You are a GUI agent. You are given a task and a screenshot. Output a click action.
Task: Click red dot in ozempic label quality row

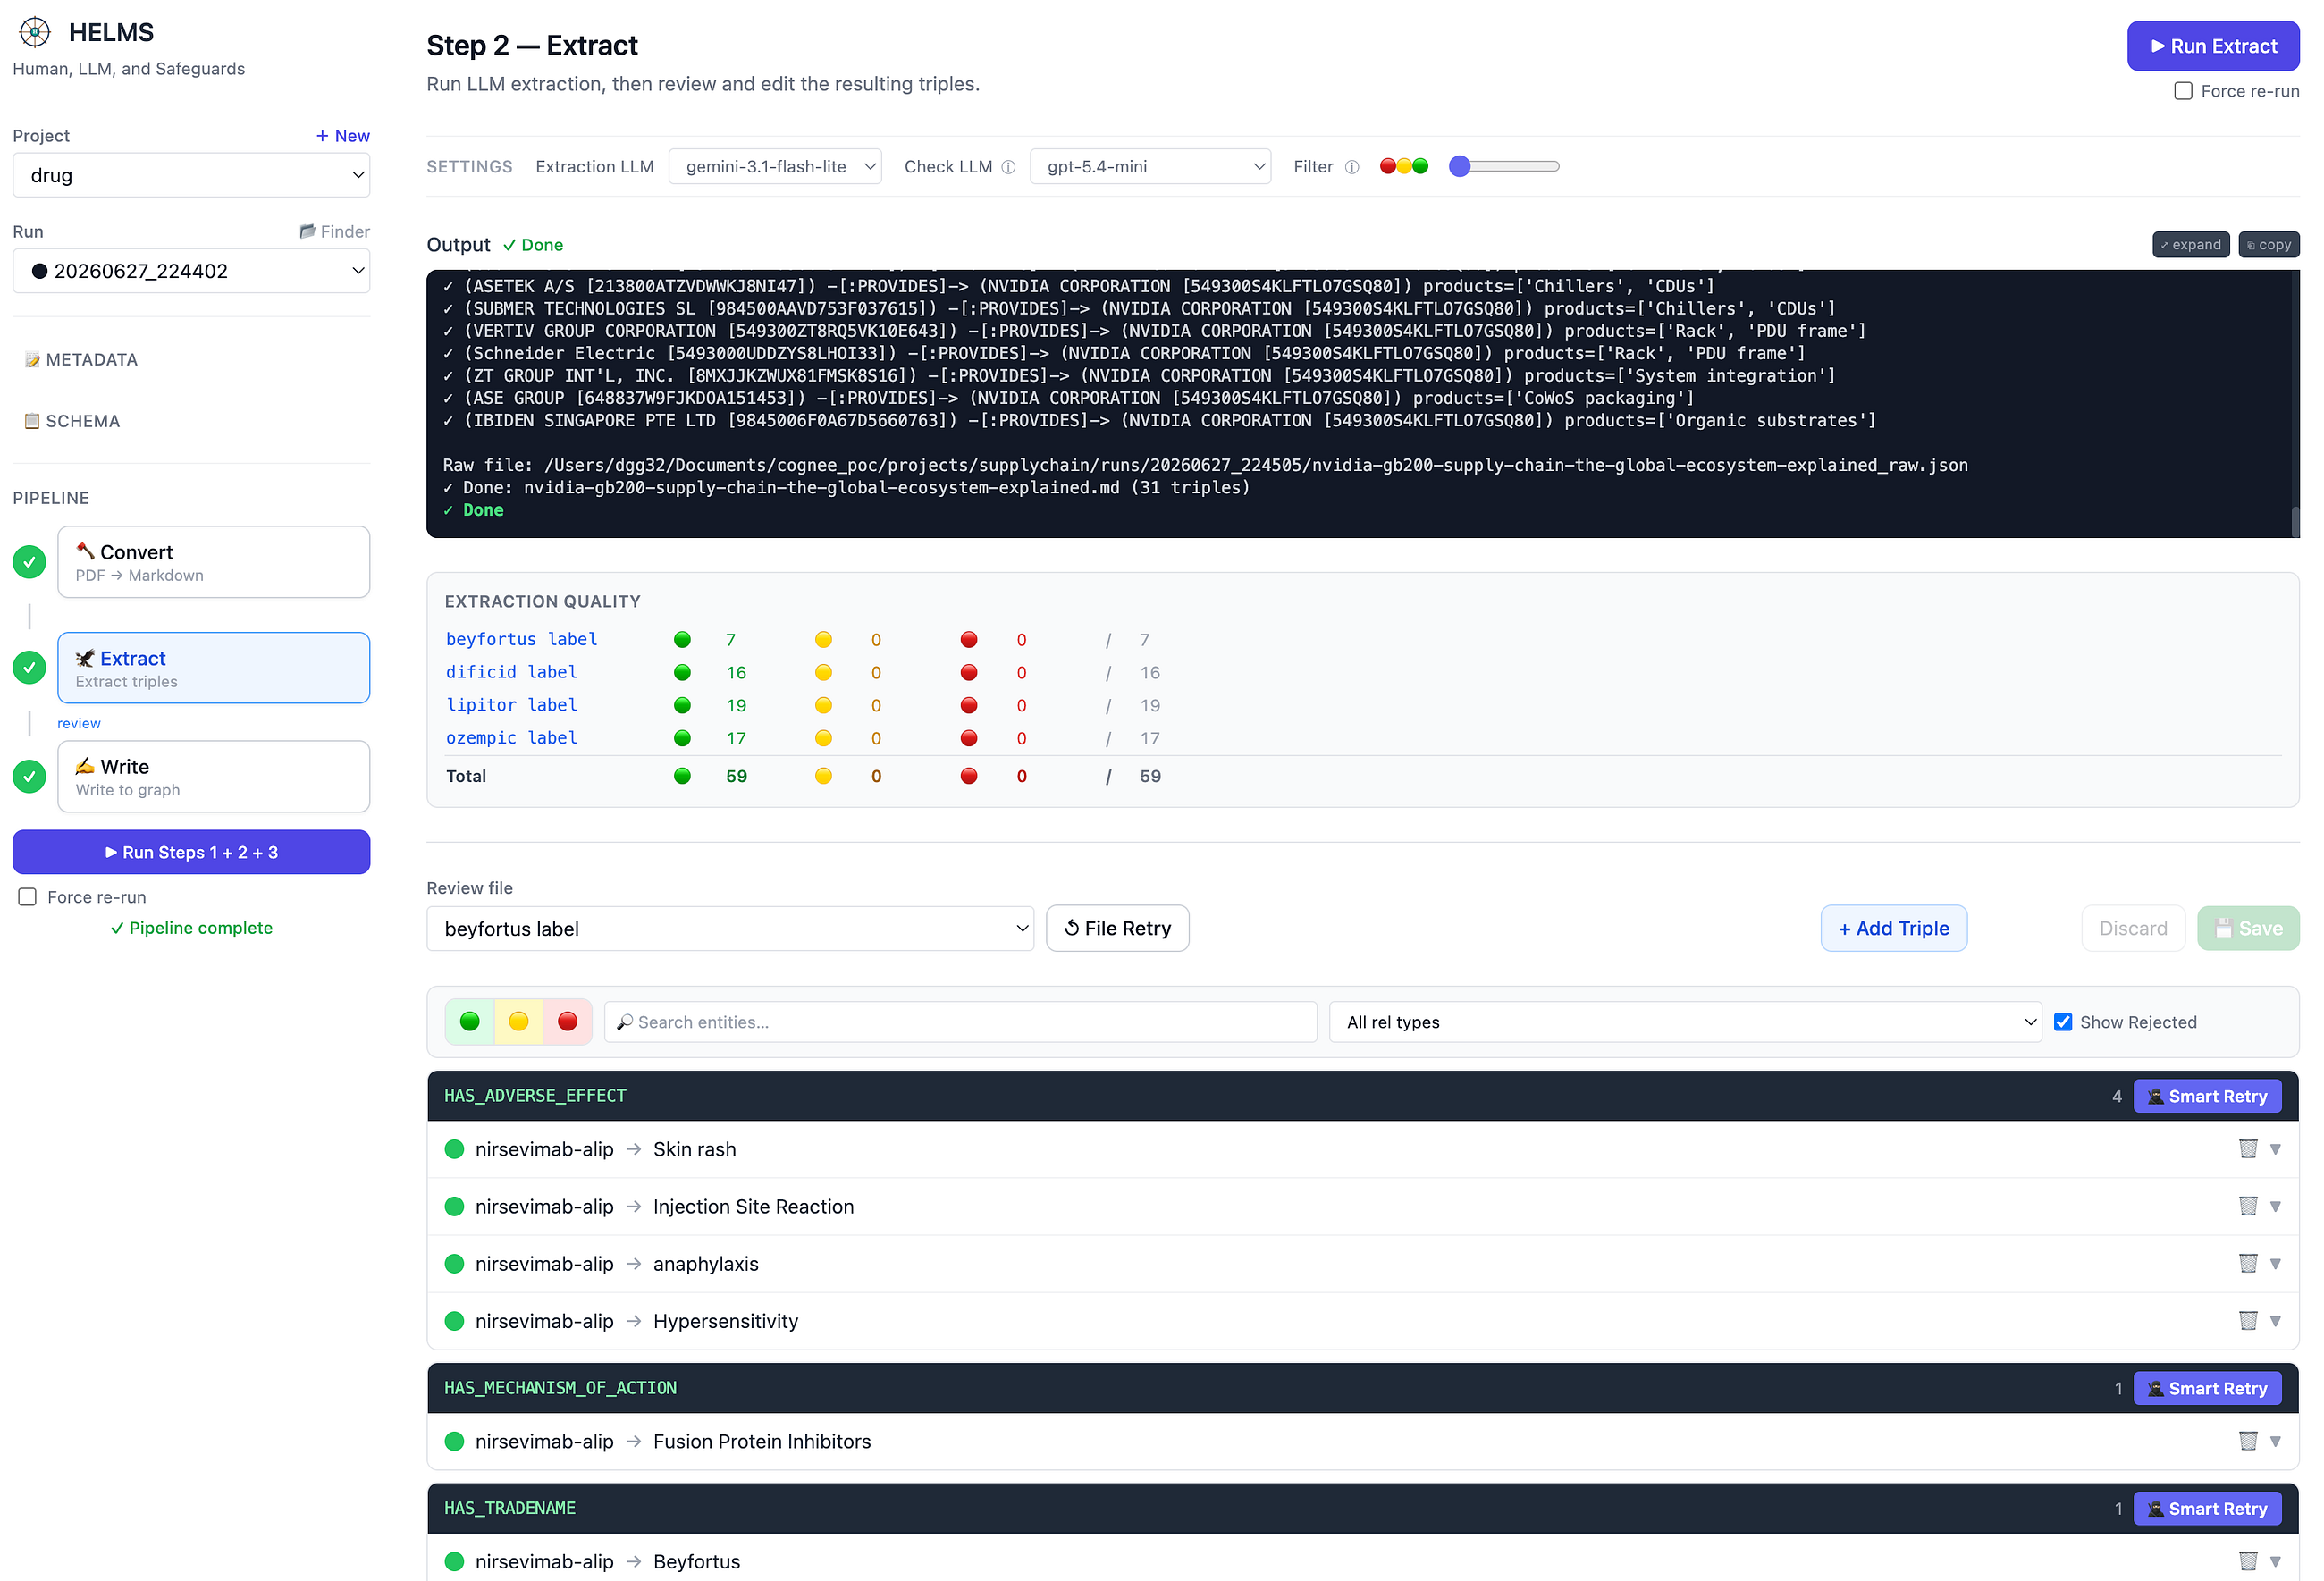[x=968, y=739]
